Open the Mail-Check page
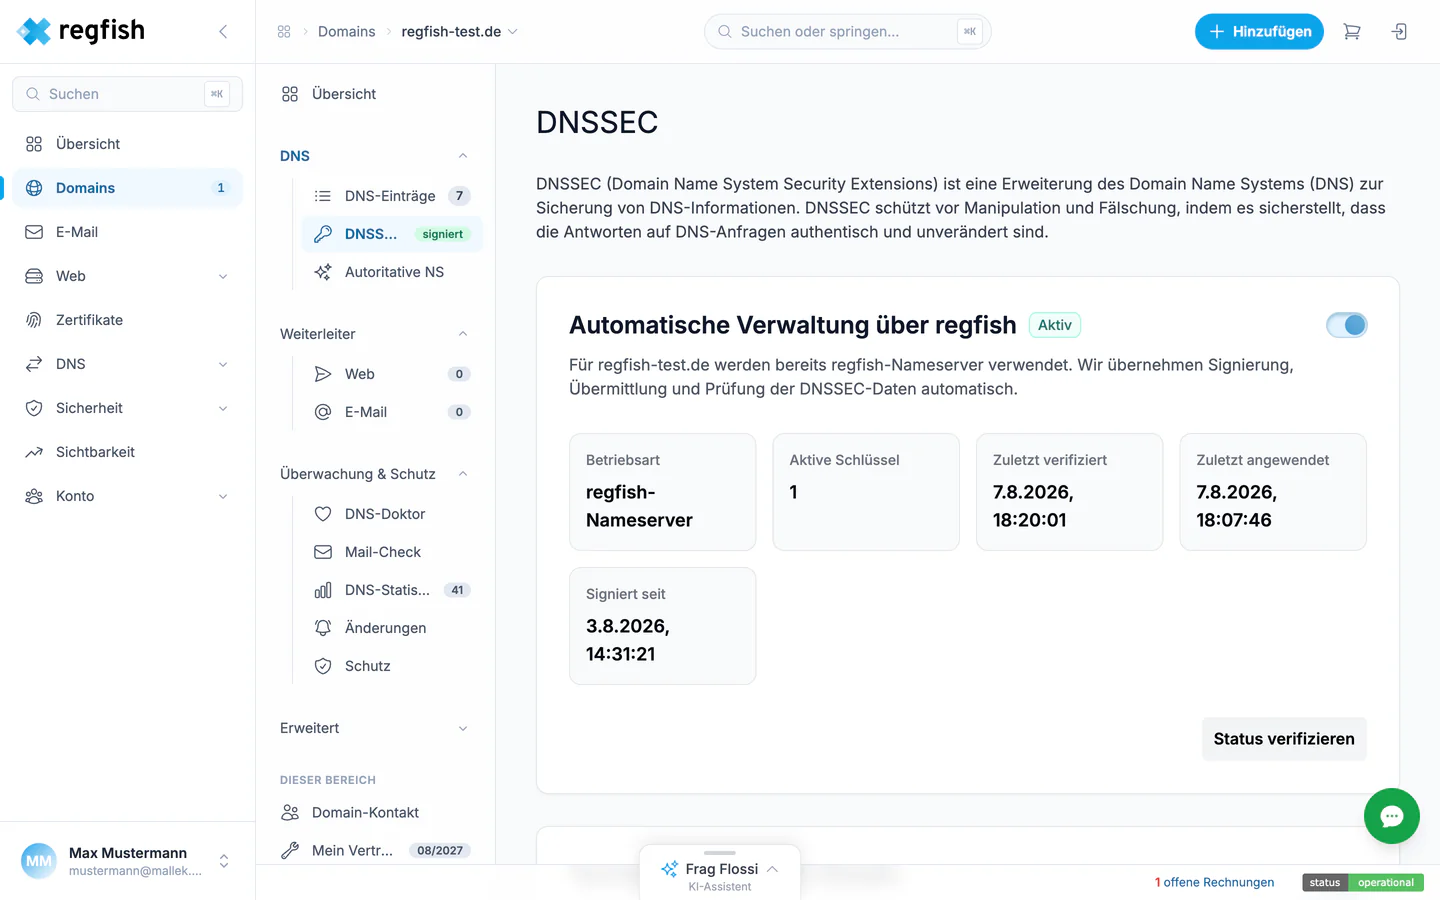The height and width of the screenshot is (900, 1440). point(392,552)
